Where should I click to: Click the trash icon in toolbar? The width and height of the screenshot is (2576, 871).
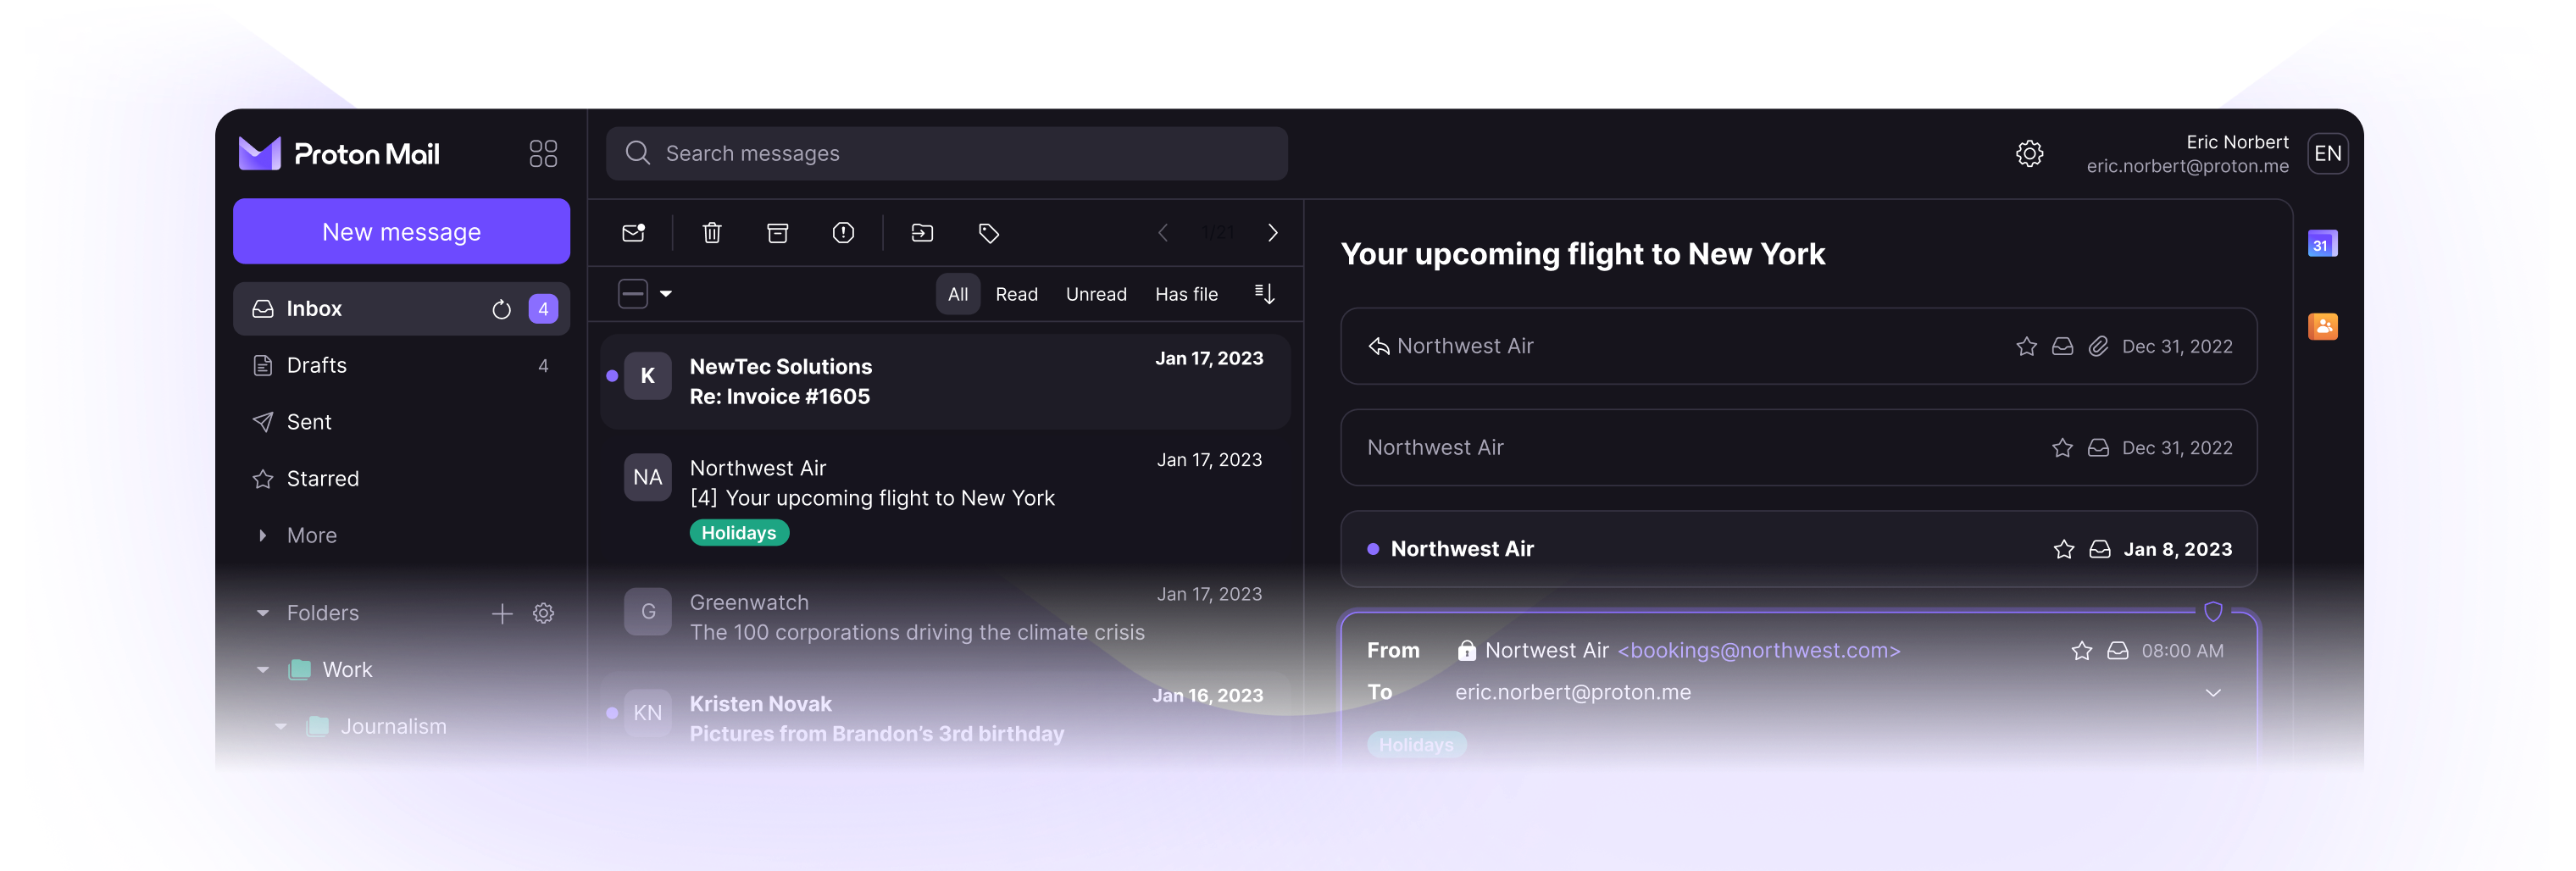(x=711, y=233)
